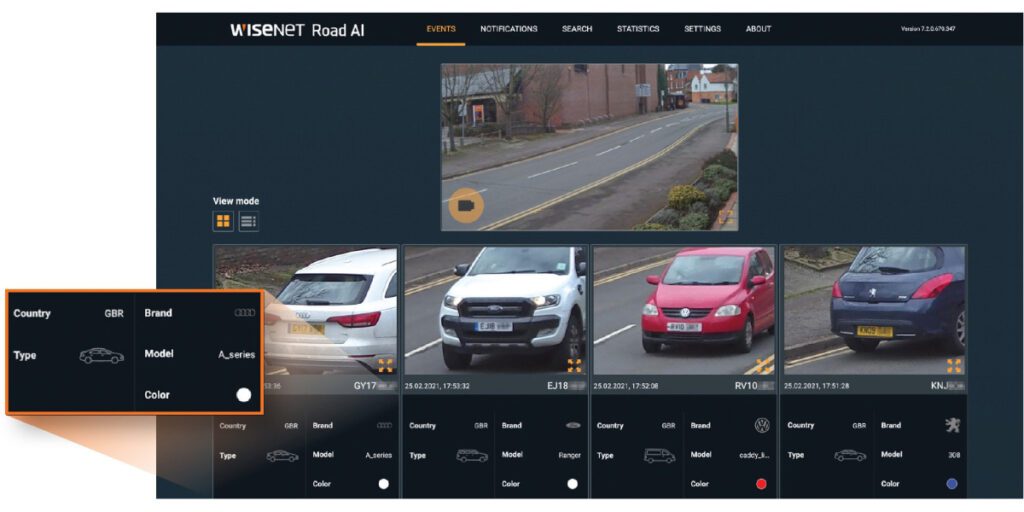Open the RV10 red Volkswagen thumbnail

pyautogui.click(x=684, y=310)
